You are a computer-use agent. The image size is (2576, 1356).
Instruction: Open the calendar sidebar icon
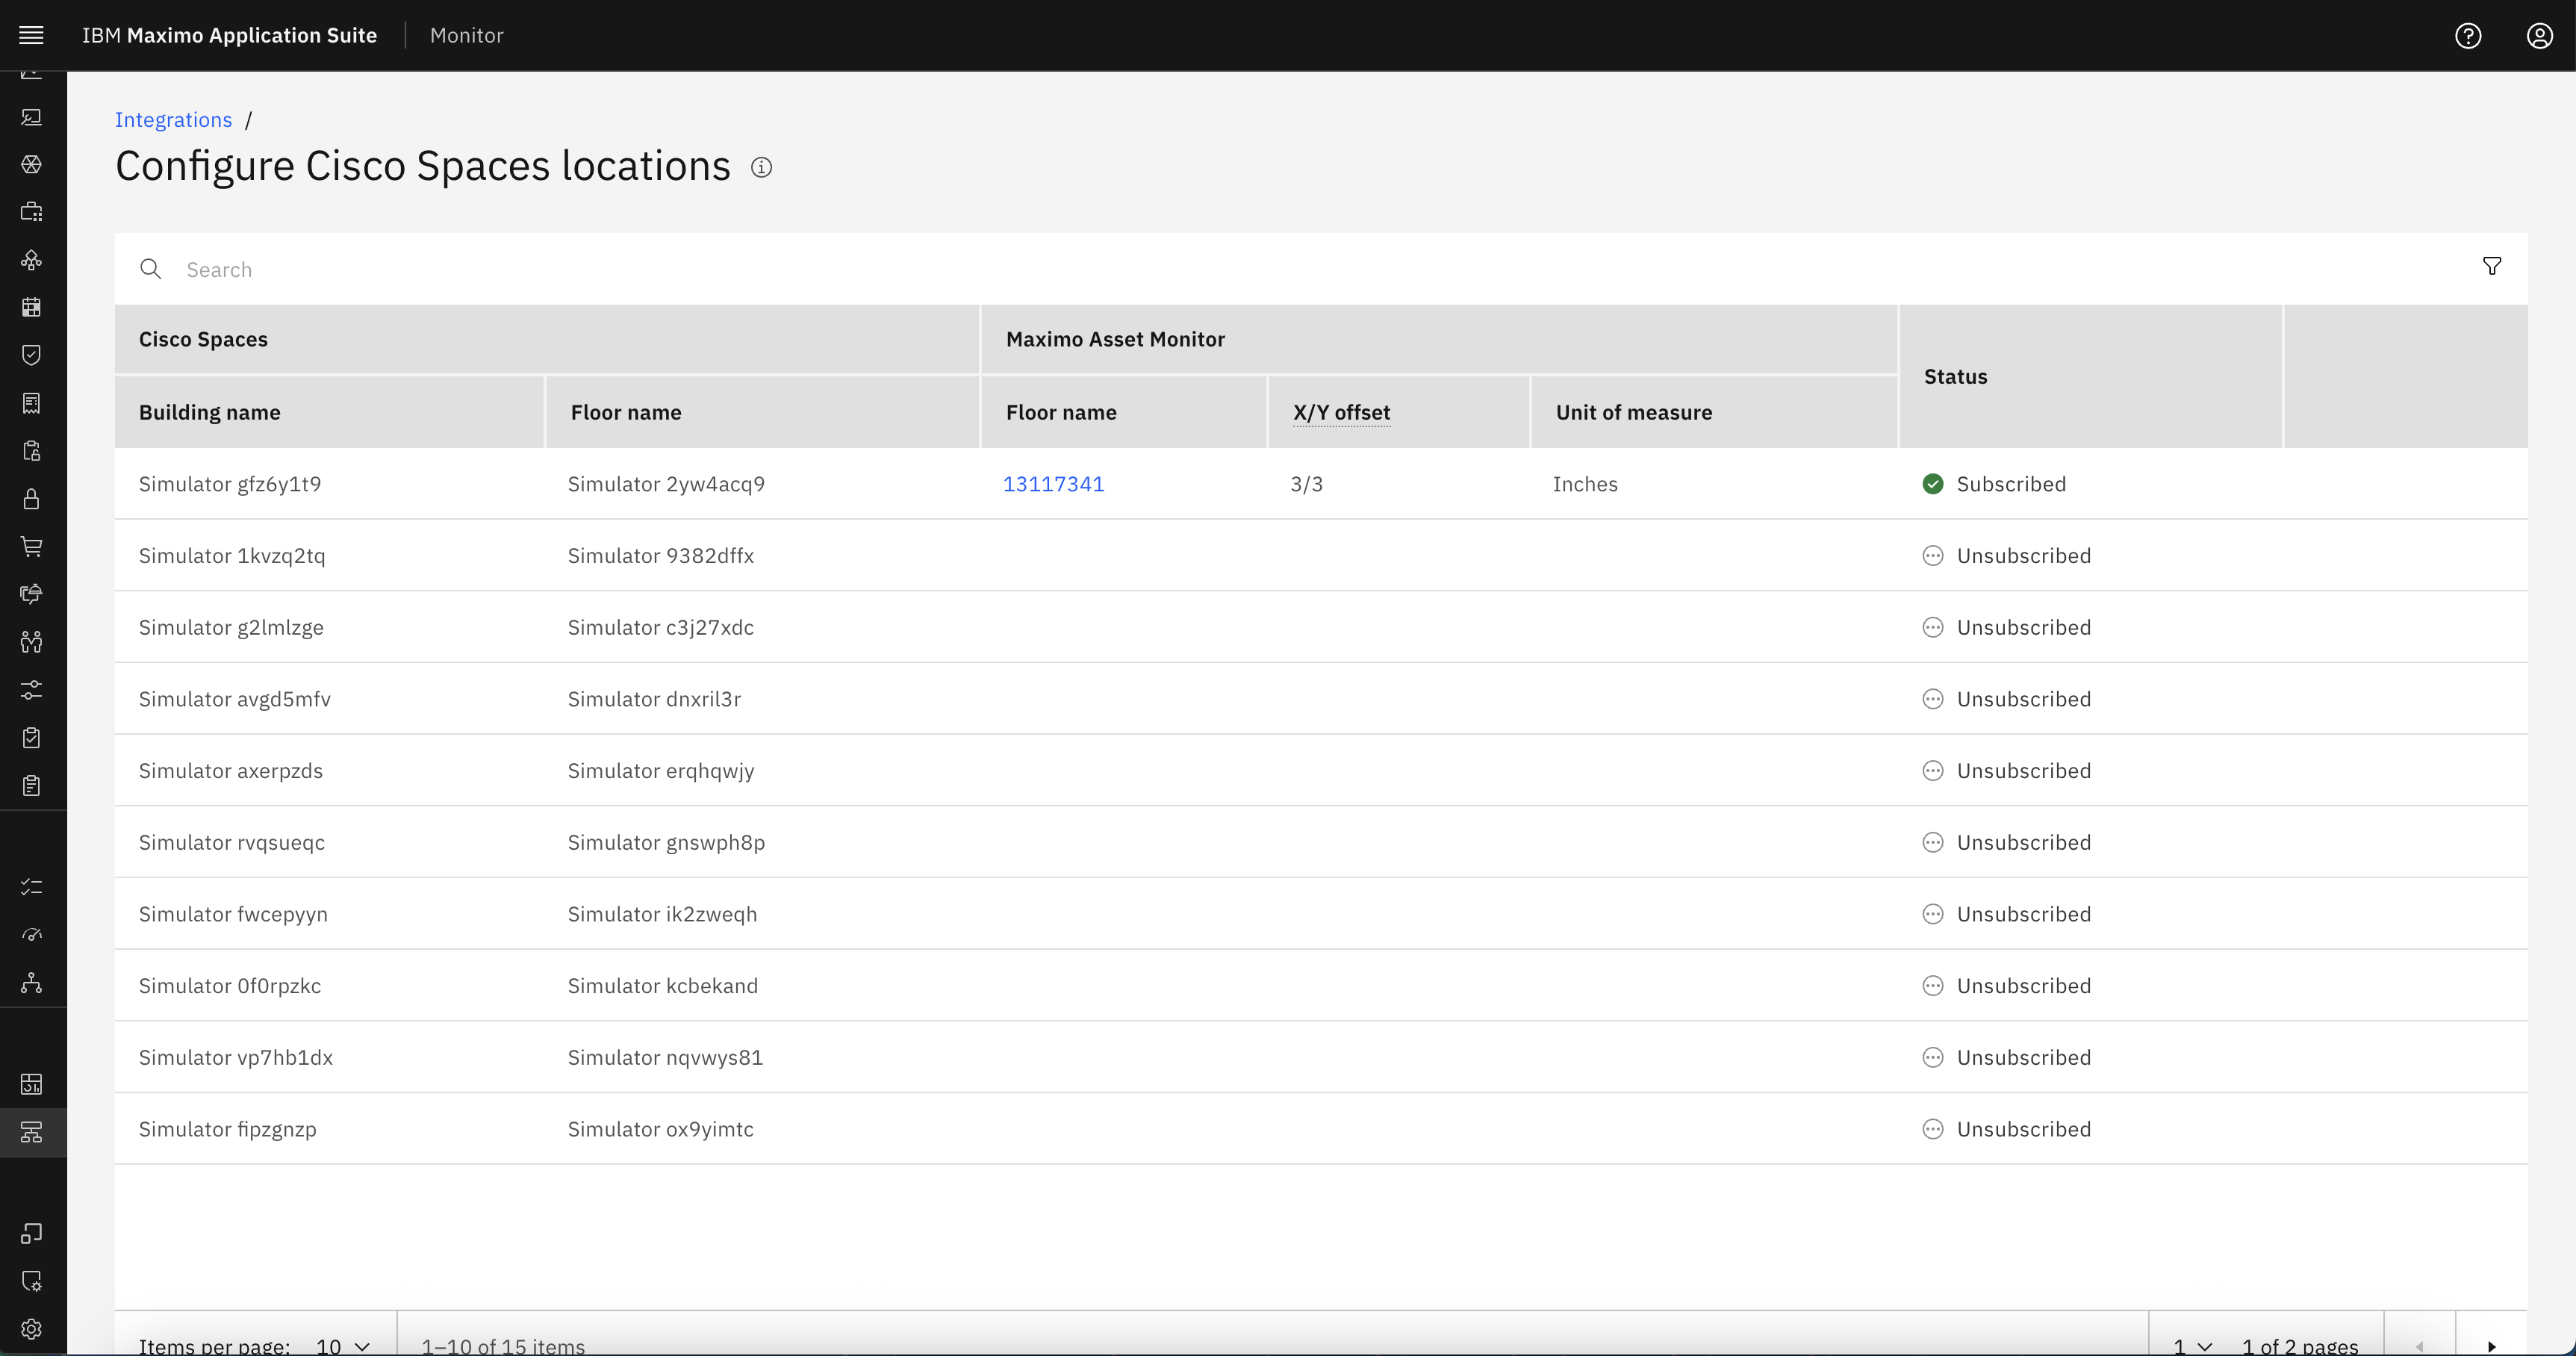32,307
